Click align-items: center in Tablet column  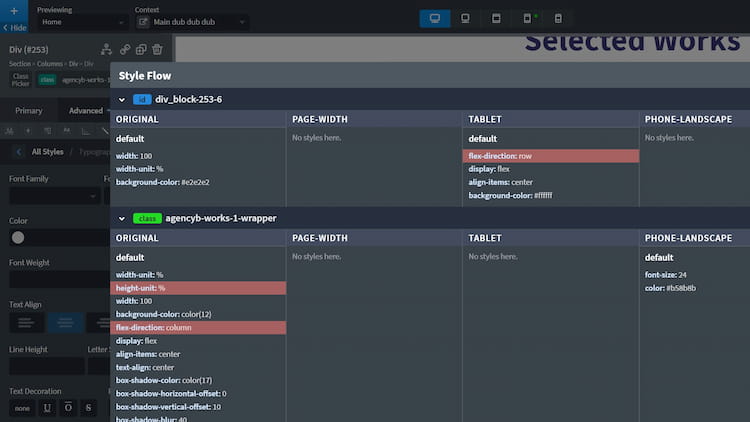click(500, 182)
